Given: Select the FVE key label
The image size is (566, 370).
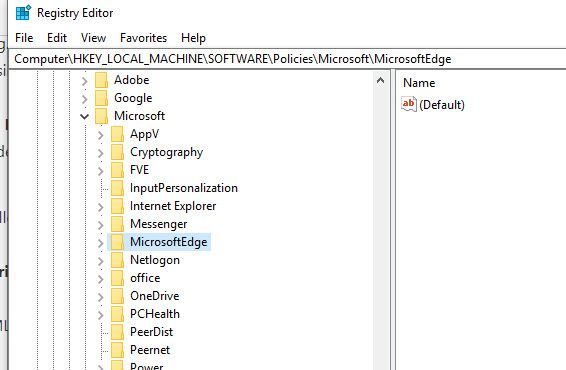Looking at the screenshot, I should click(139, 170).
